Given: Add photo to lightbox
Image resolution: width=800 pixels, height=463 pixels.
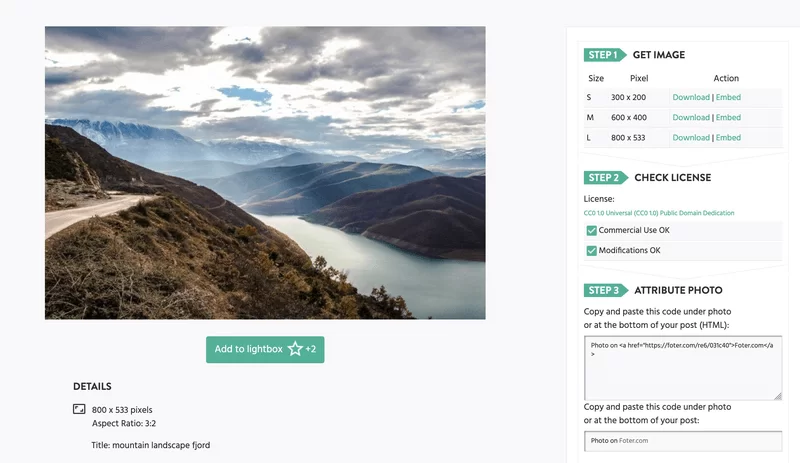Looking at the screenshot, I should [265, 349].
